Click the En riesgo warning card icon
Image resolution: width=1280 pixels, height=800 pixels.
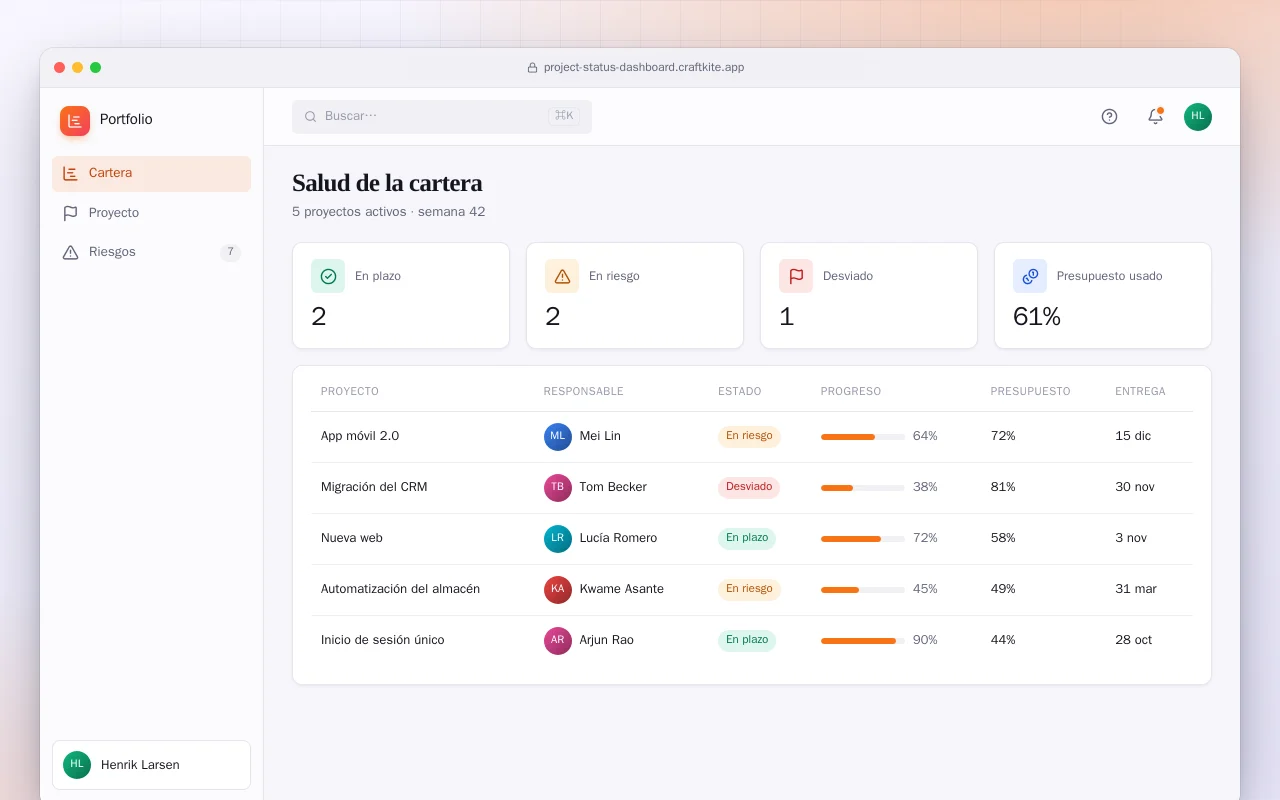[x=562, y=276]
